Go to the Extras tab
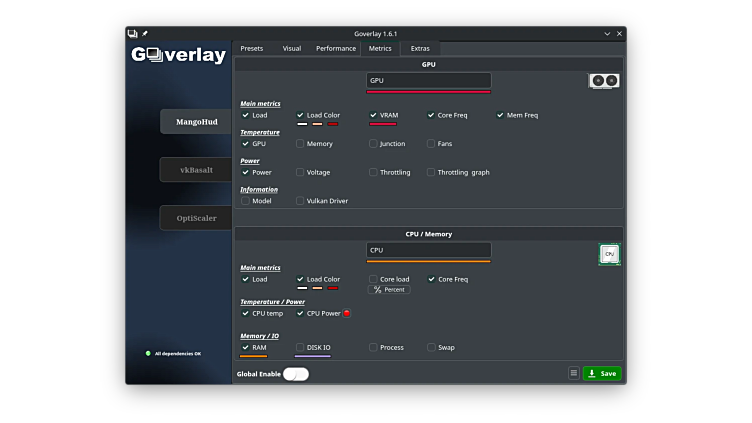Image resolution: width=752 pixels, height=423 pixels. tap(420, 48)
